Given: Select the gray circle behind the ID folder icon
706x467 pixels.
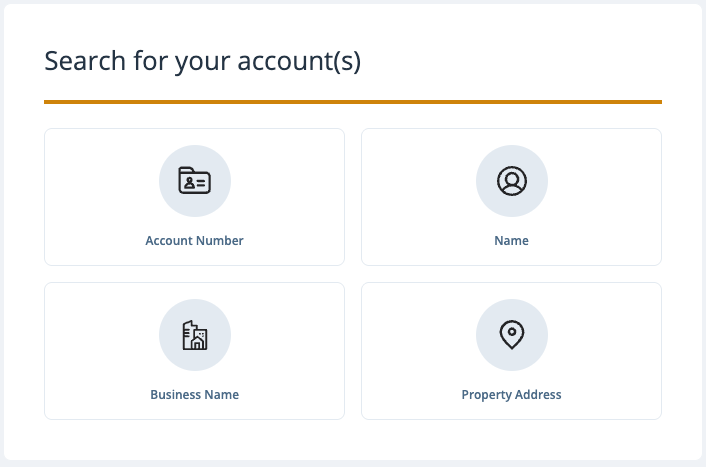Looking at the screenshot, I should click(195, 181).
